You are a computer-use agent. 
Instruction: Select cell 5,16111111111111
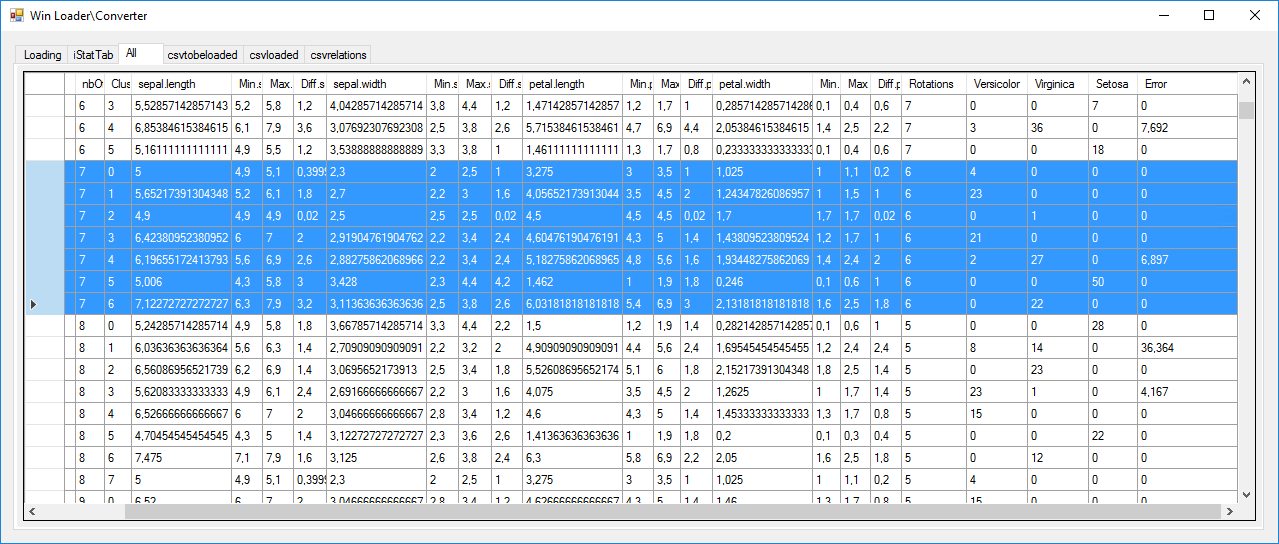182,150
